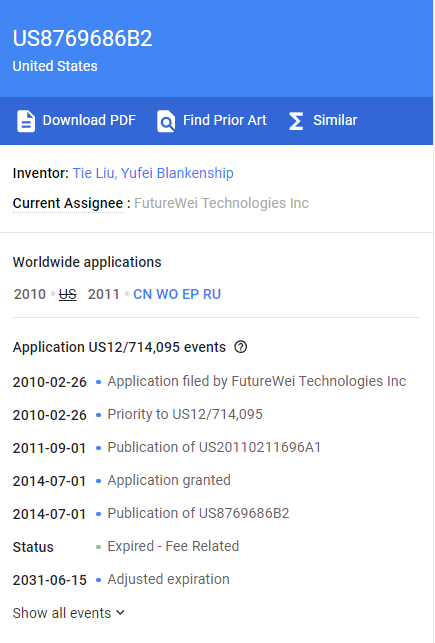Select the CN worldwide application

(143, 294)
